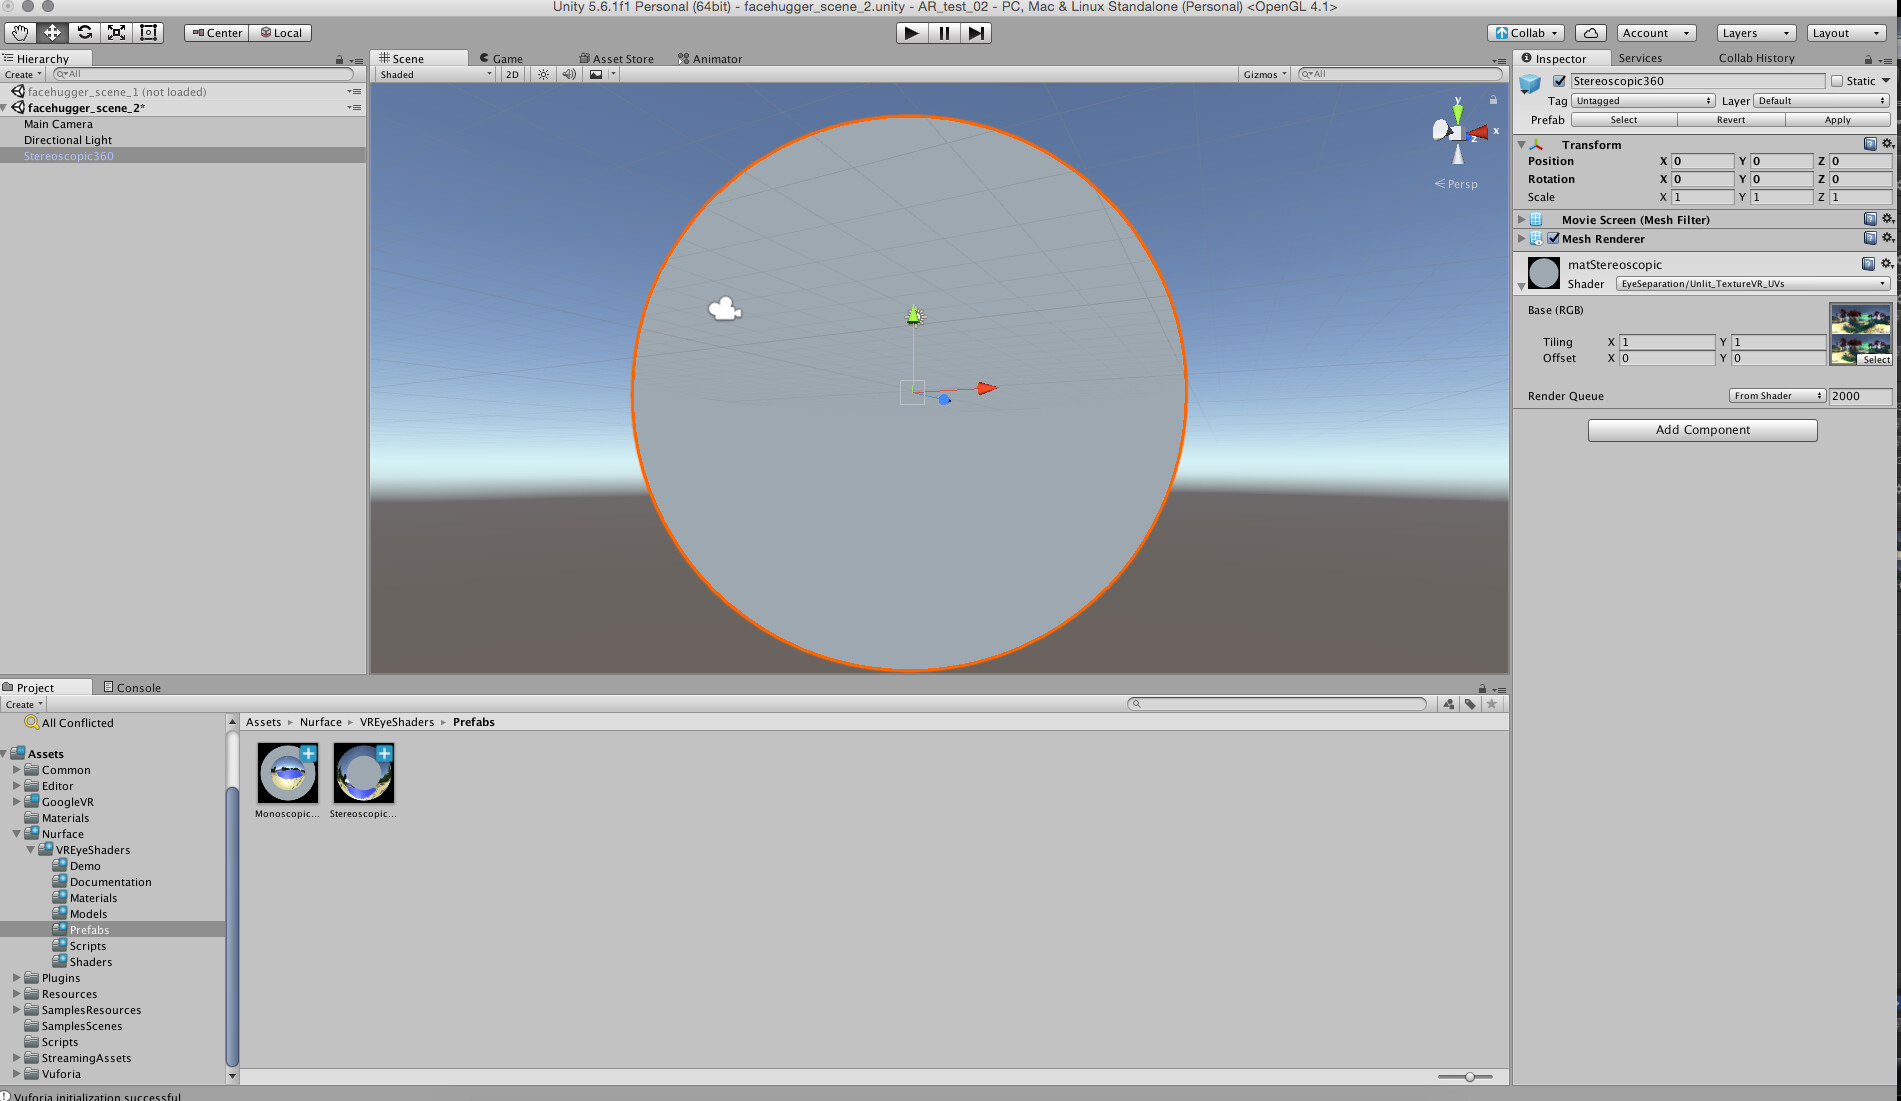
Task: Switch to the Console tab
Action: point(132,688)
